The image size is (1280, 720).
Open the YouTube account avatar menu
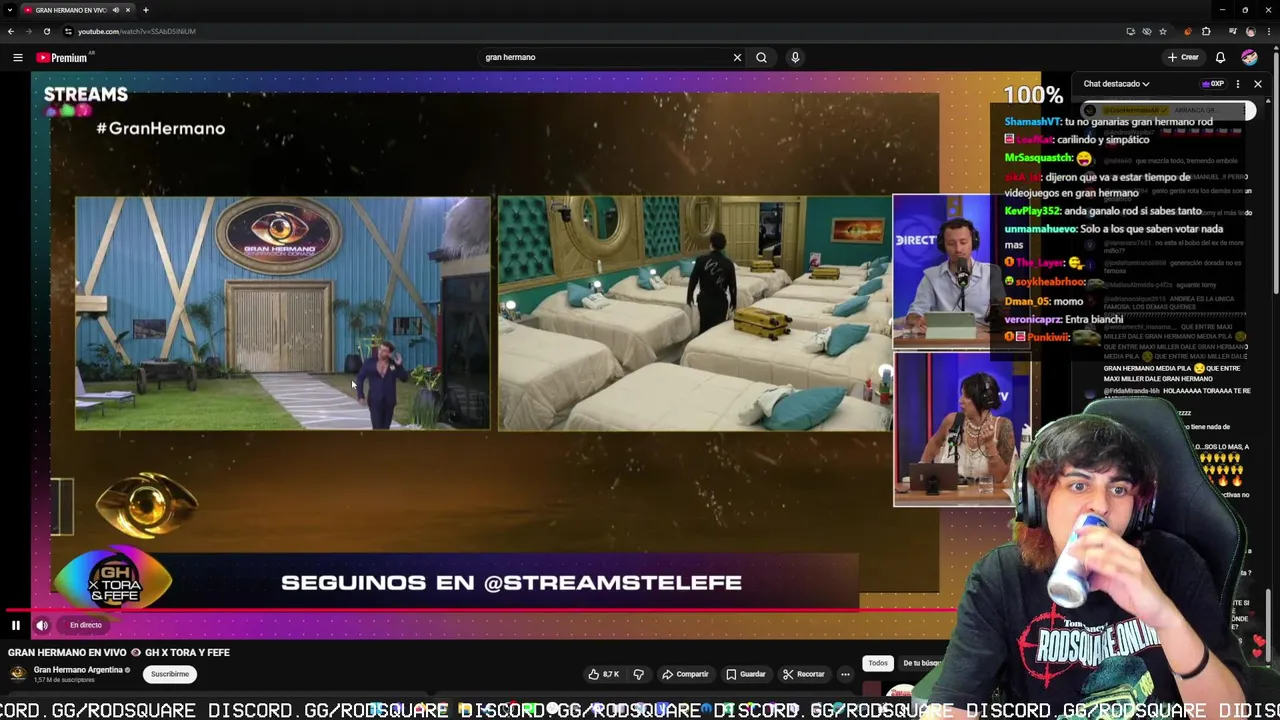click(x=1250, y=57)
